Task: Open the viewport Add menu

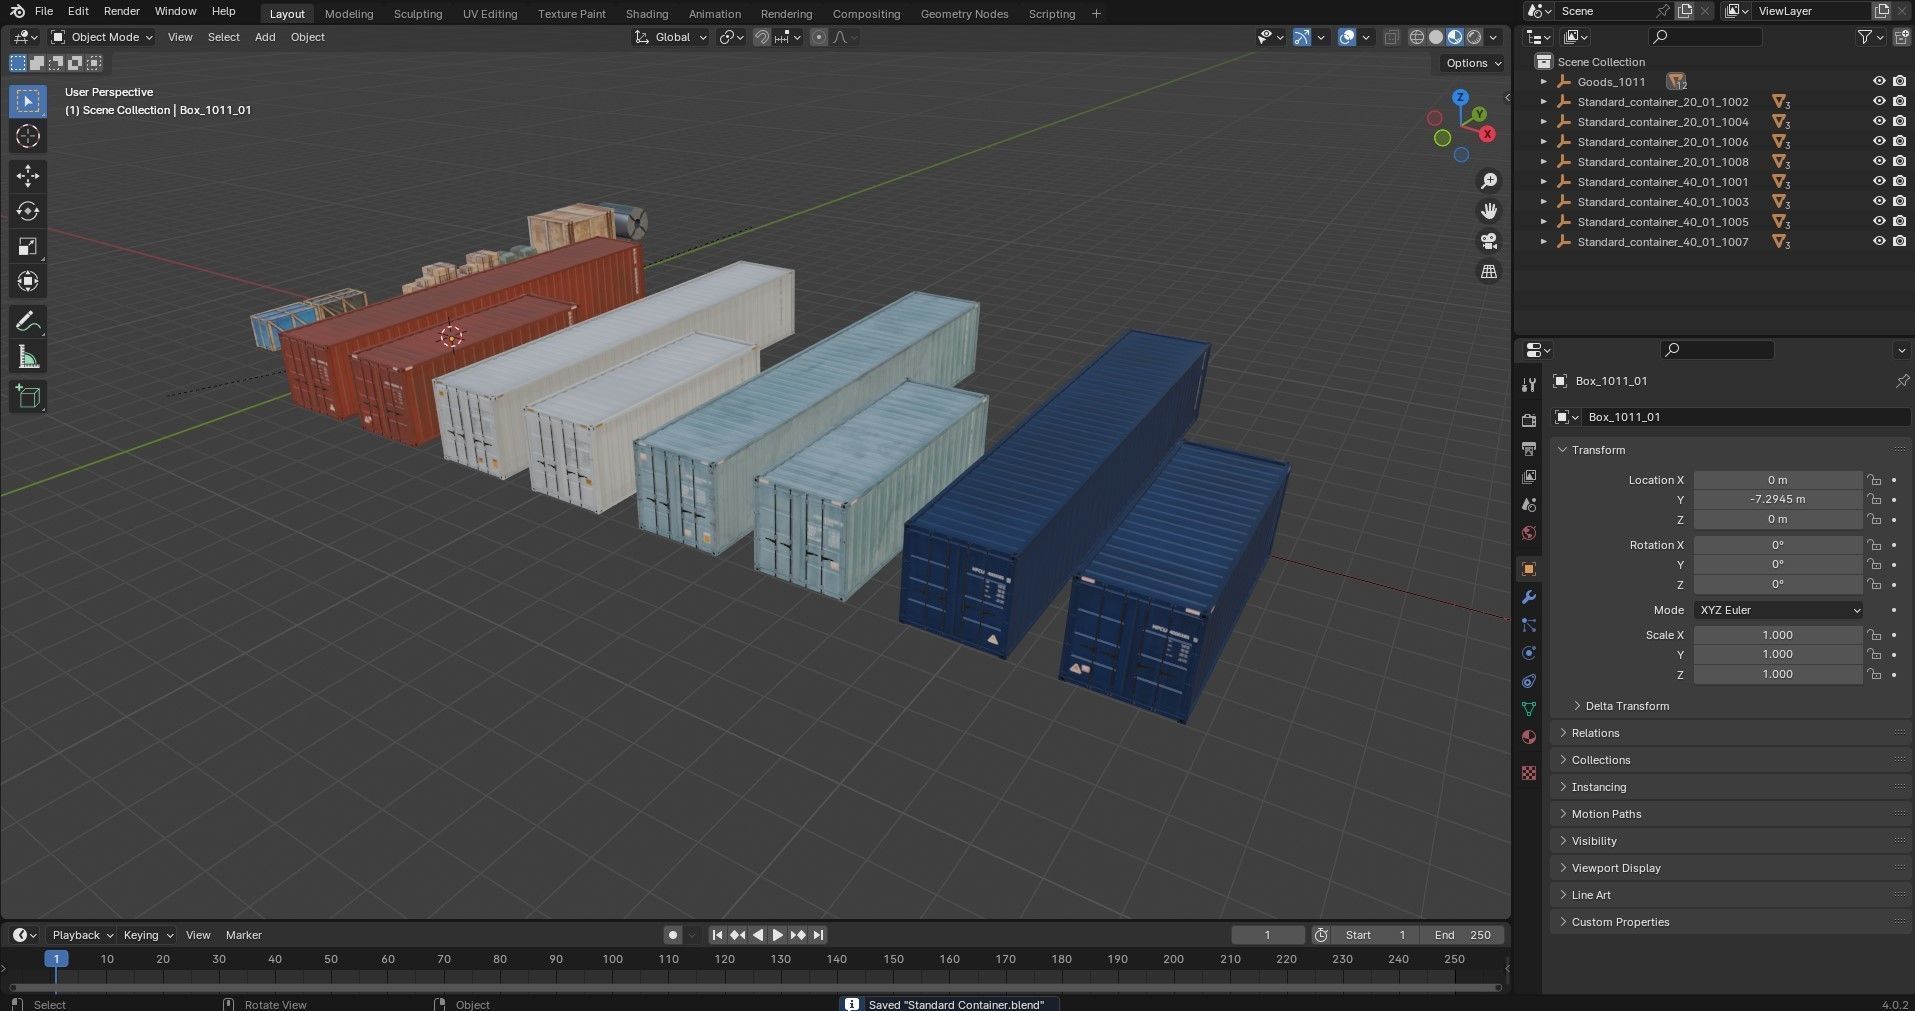Action: coord(265,37)
